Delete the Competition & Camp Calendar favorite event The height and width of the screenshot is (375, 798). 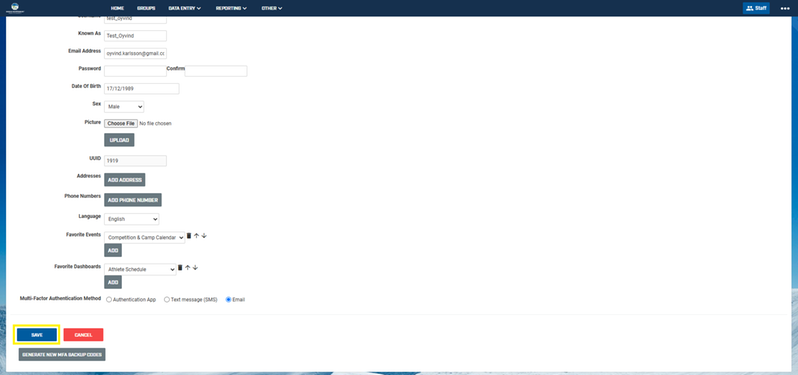tap(189, 236)
